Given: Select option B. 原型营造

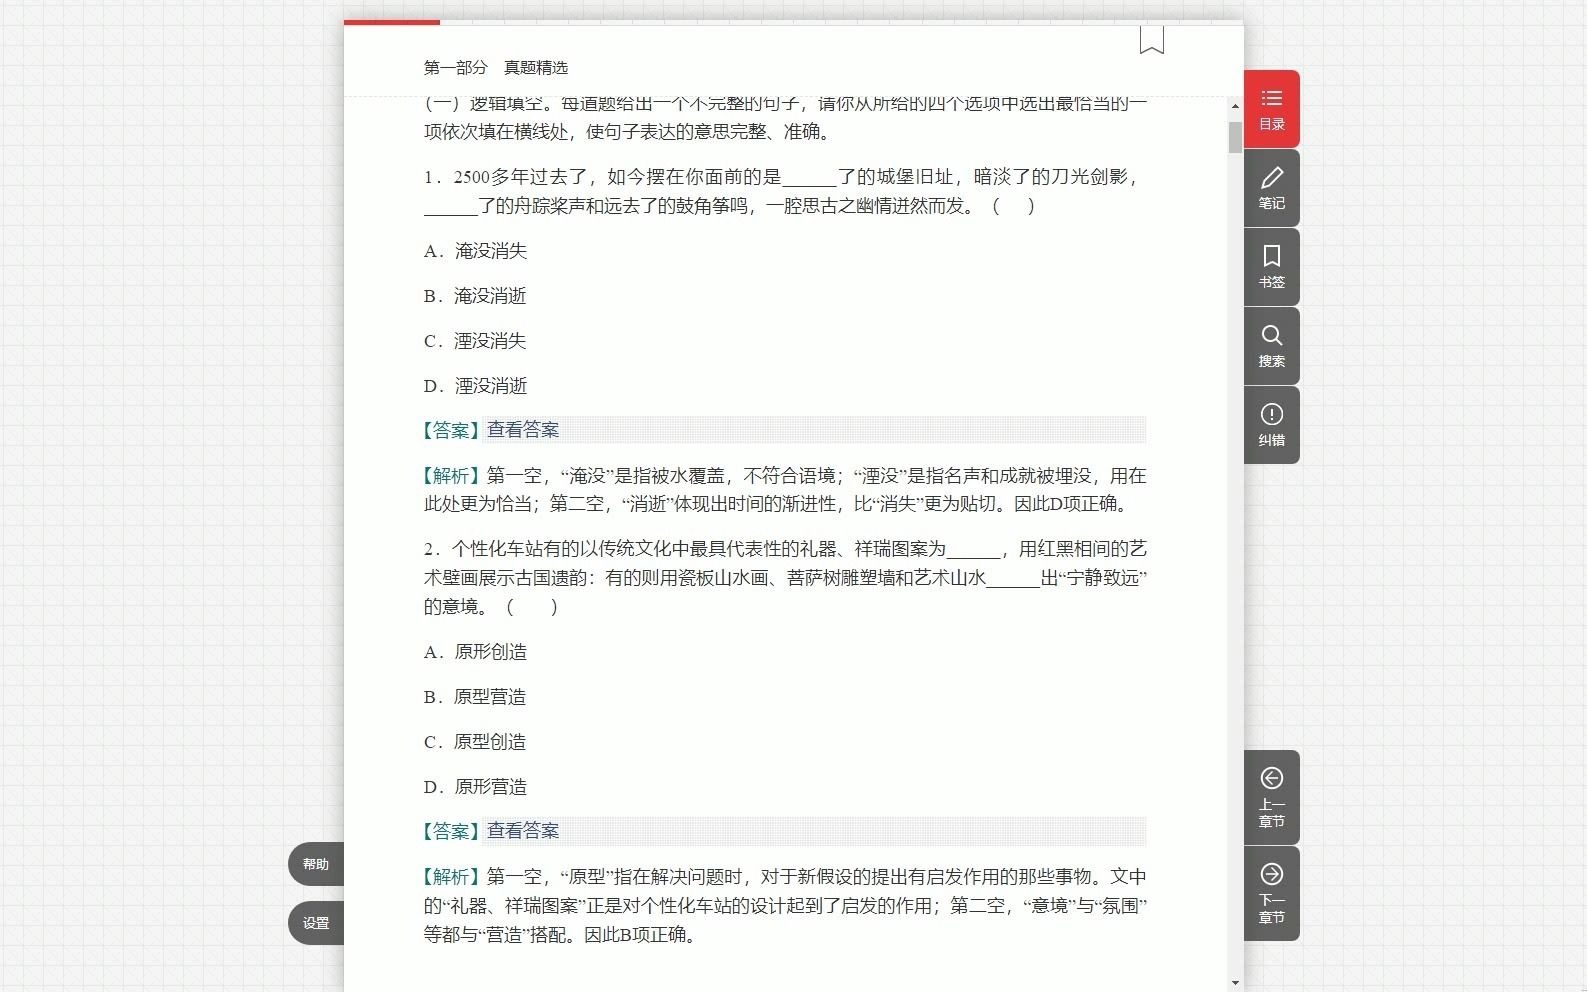Looking at the screenshot, I should pyautogui.click(x=475, y=697).
